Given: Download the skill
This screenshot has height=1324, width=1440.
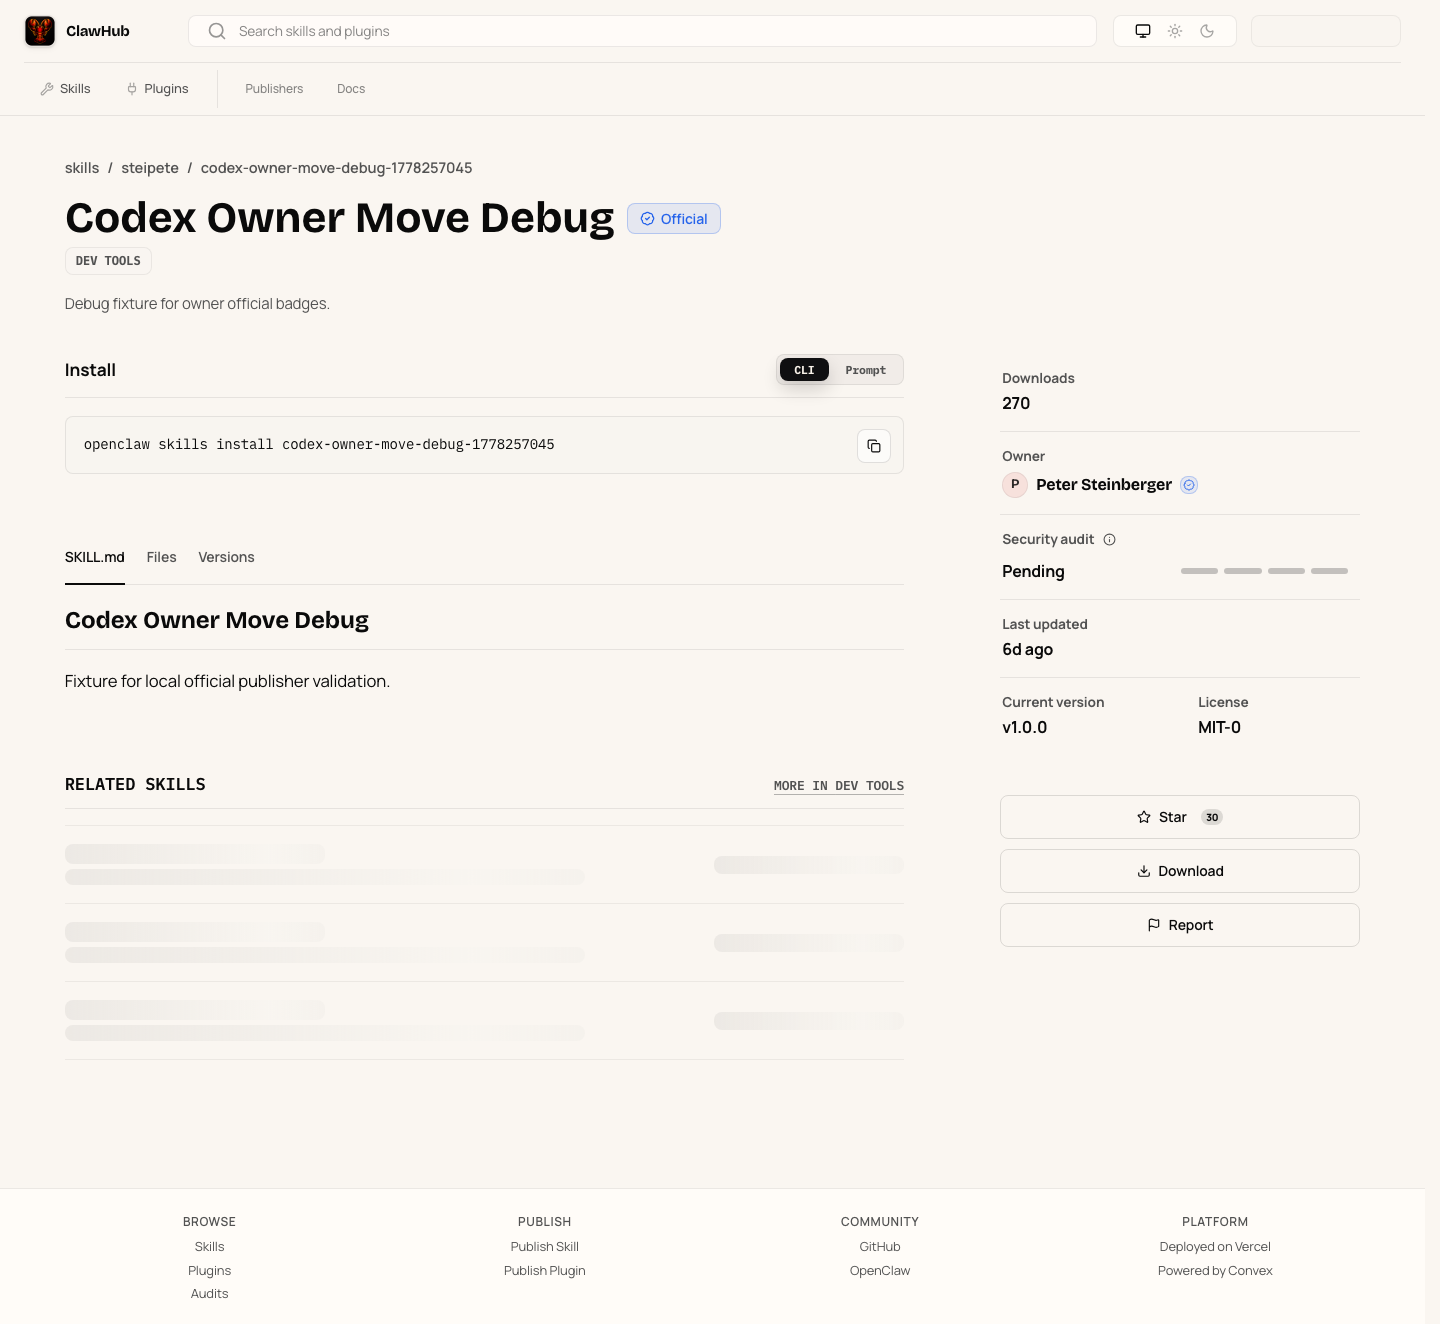Looking at the screenshot, I should [1180, 871].
